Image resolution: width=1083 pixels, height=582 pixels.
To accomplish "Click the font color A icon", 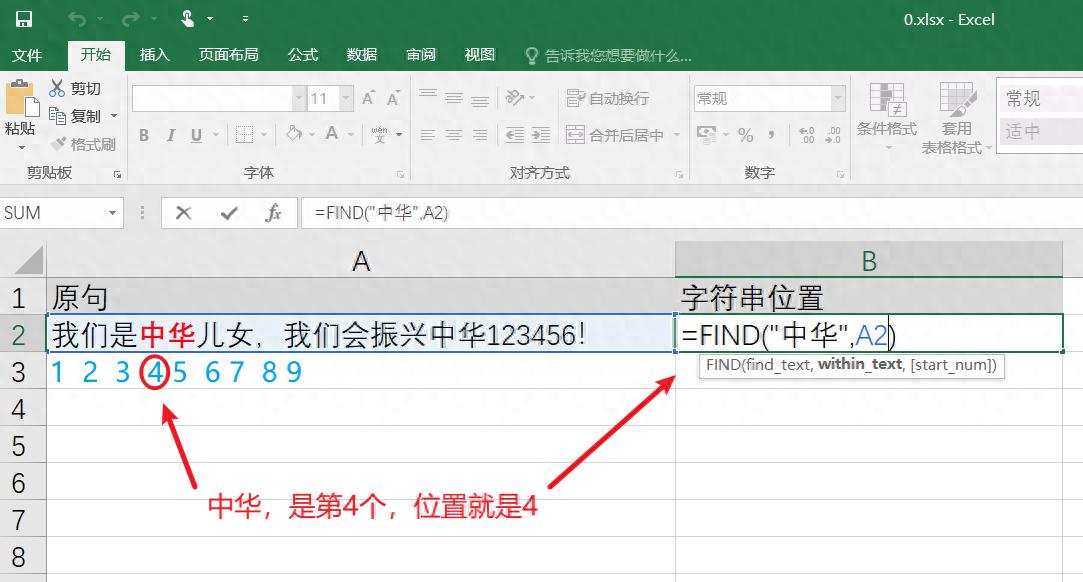I will (332, 133).
